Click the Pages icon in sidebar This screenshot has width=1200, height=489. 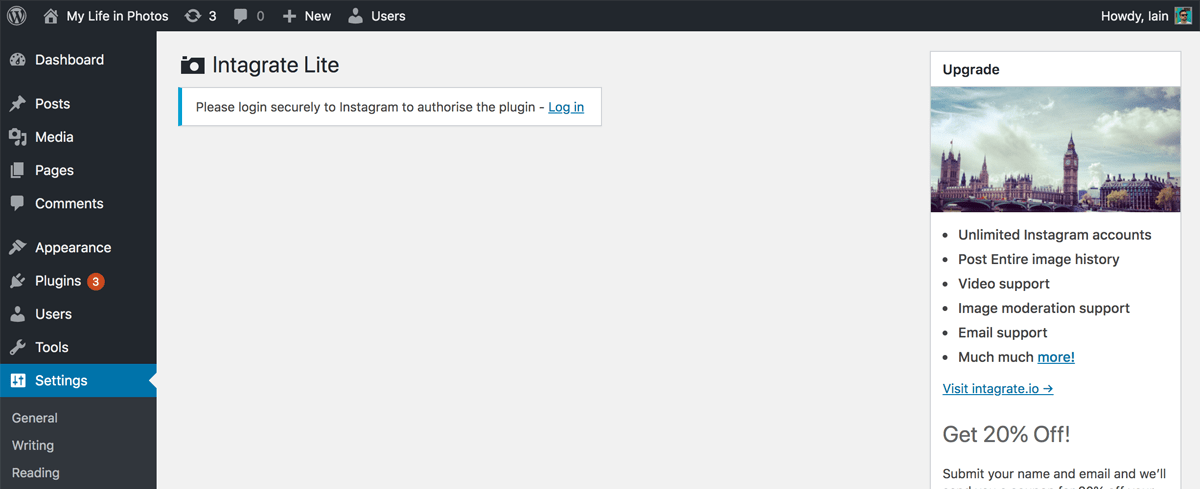click(17, 170)
